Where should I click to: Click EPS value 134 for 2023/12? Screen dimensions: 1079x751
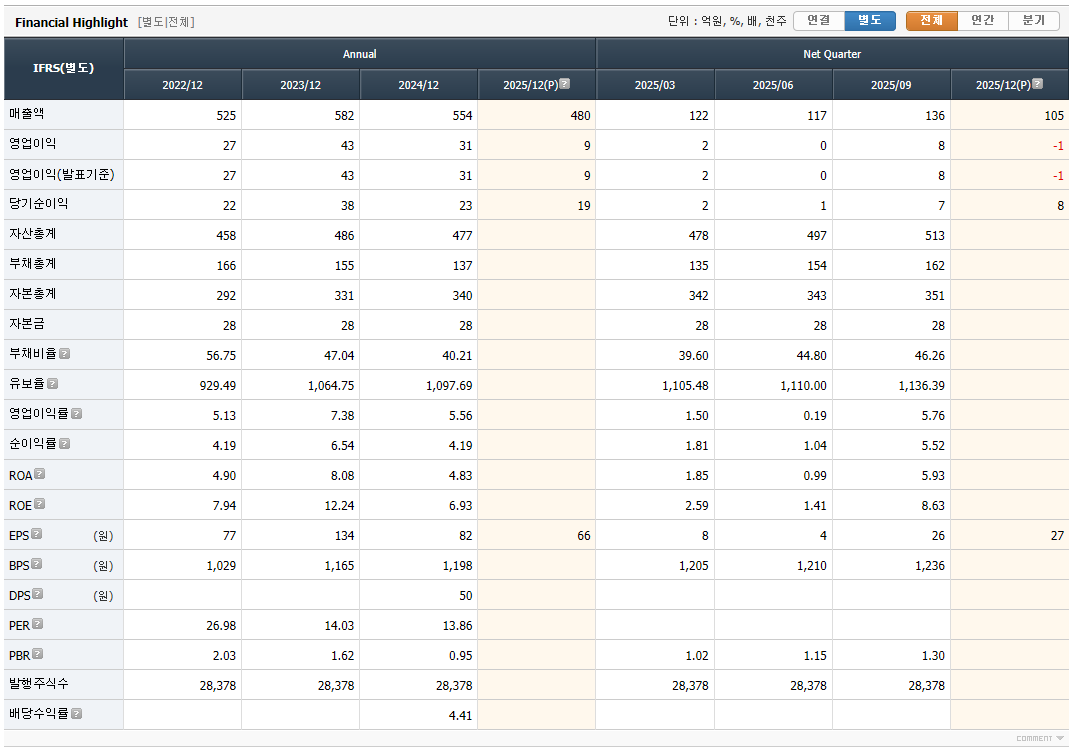(344, 536)
